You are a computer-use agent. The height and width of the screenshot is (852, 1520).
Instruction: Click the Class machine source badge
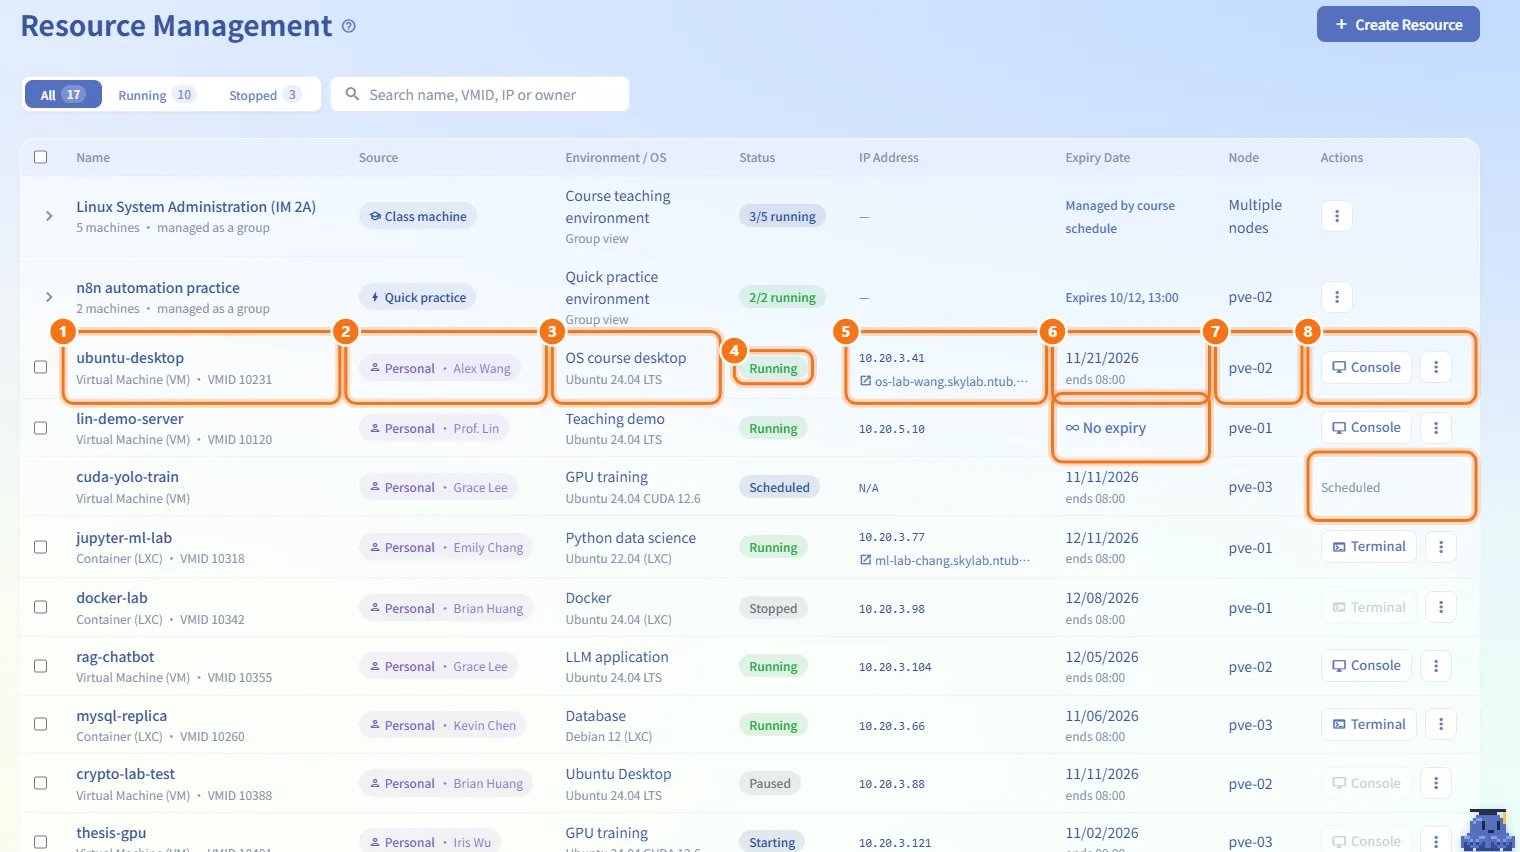click(x=418, y=216)
